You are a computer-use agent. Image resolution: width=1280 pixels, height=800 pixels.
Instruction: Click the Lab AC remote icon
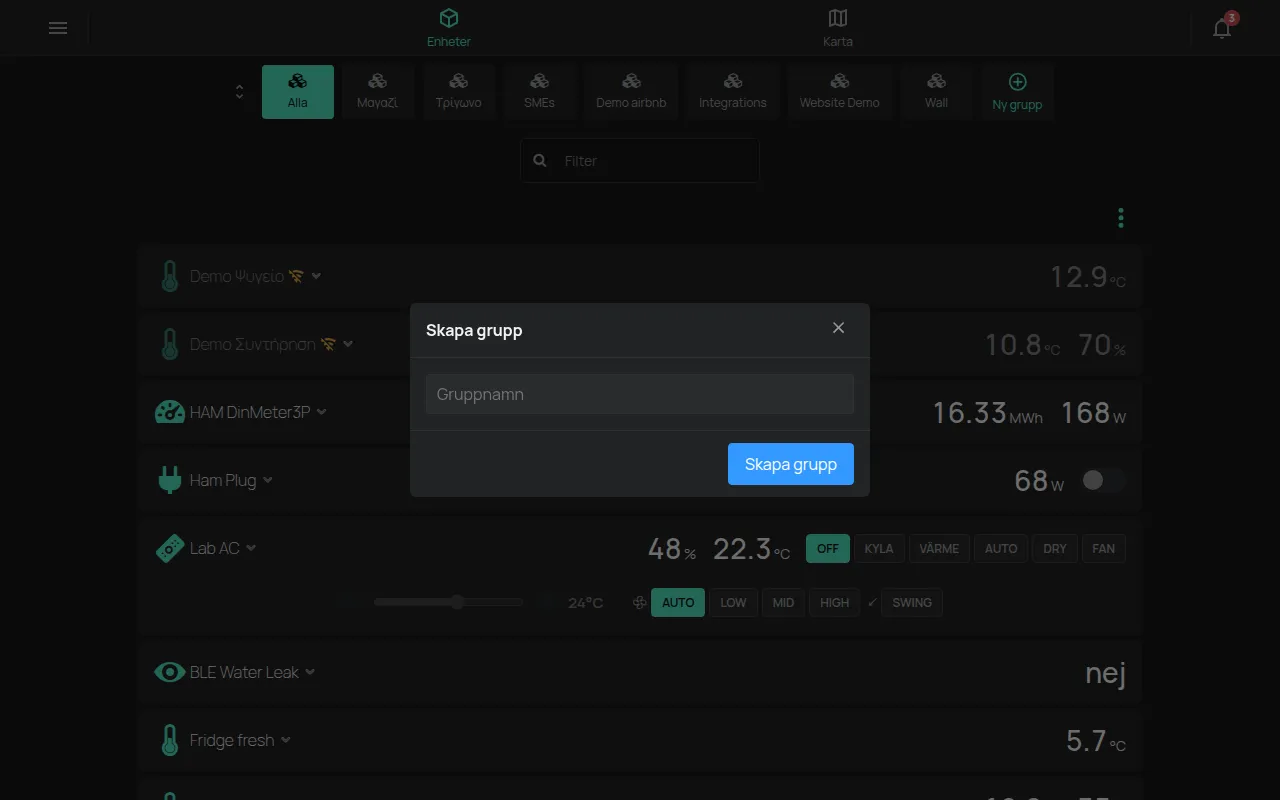click(x=170, y=548)
